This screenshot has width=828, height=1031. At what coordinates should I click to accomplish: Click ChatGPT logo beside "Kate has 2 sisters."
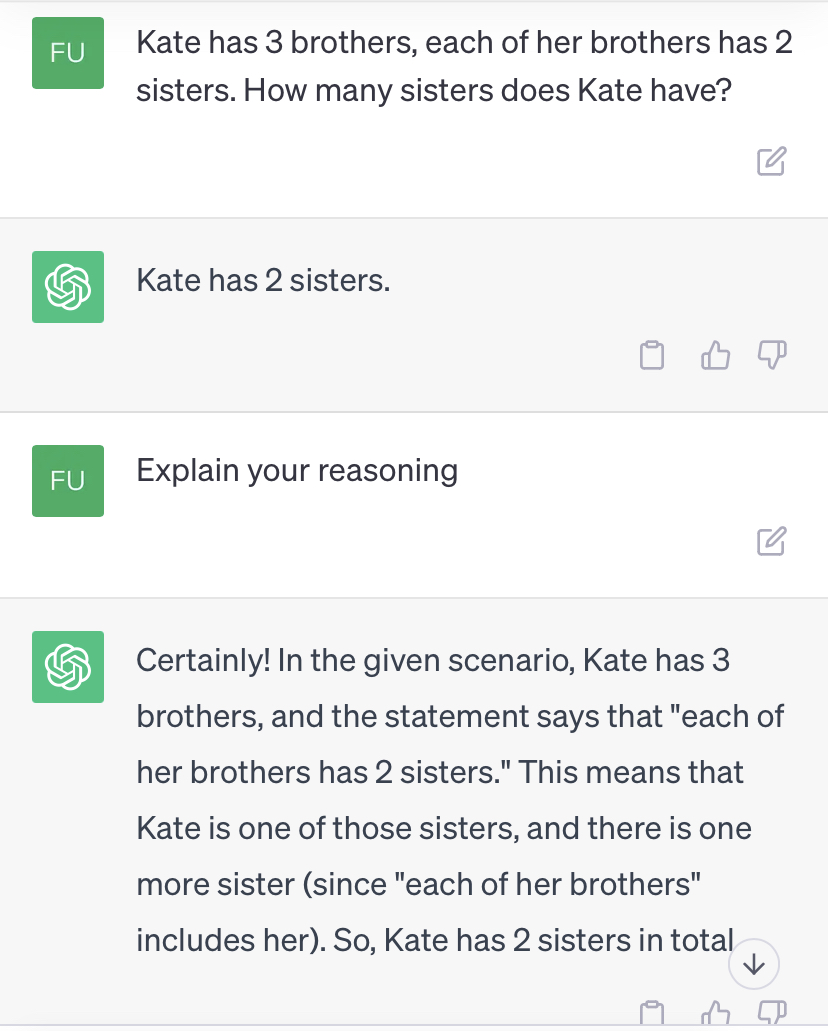coord(68,287)
